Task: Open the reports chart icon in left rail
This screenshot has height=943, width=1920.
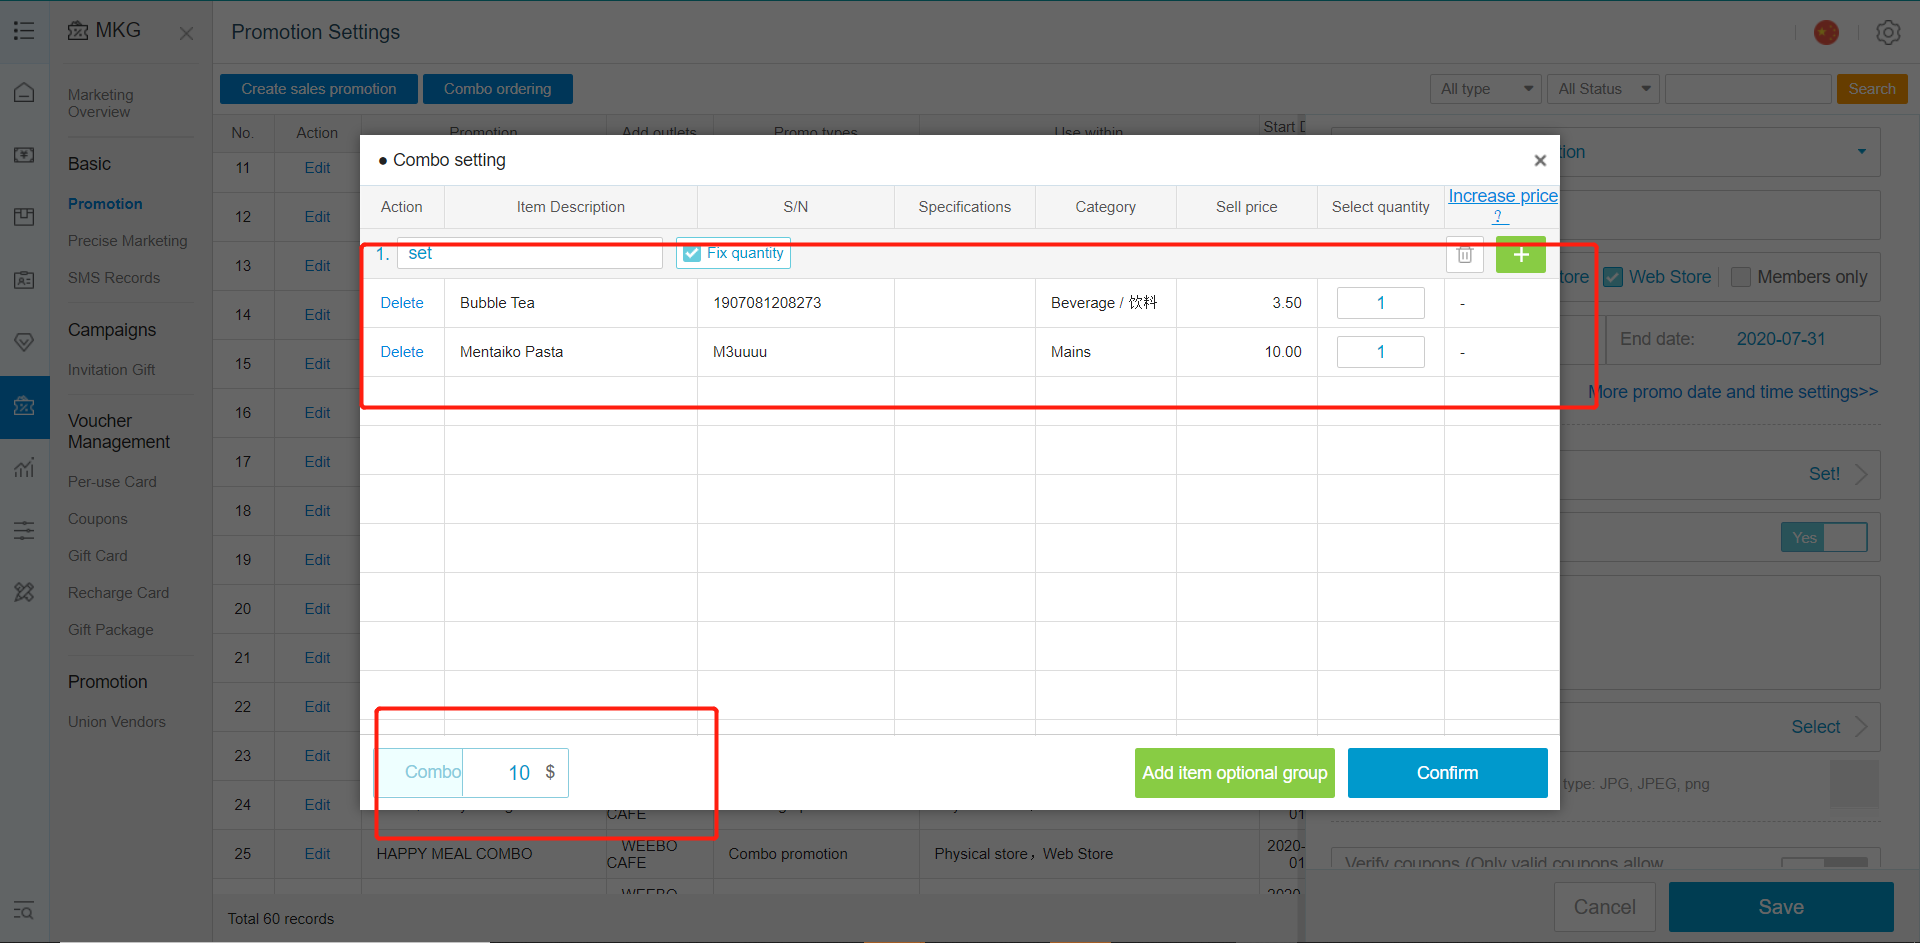Action: pyautogui.click(x=24, y=467)
